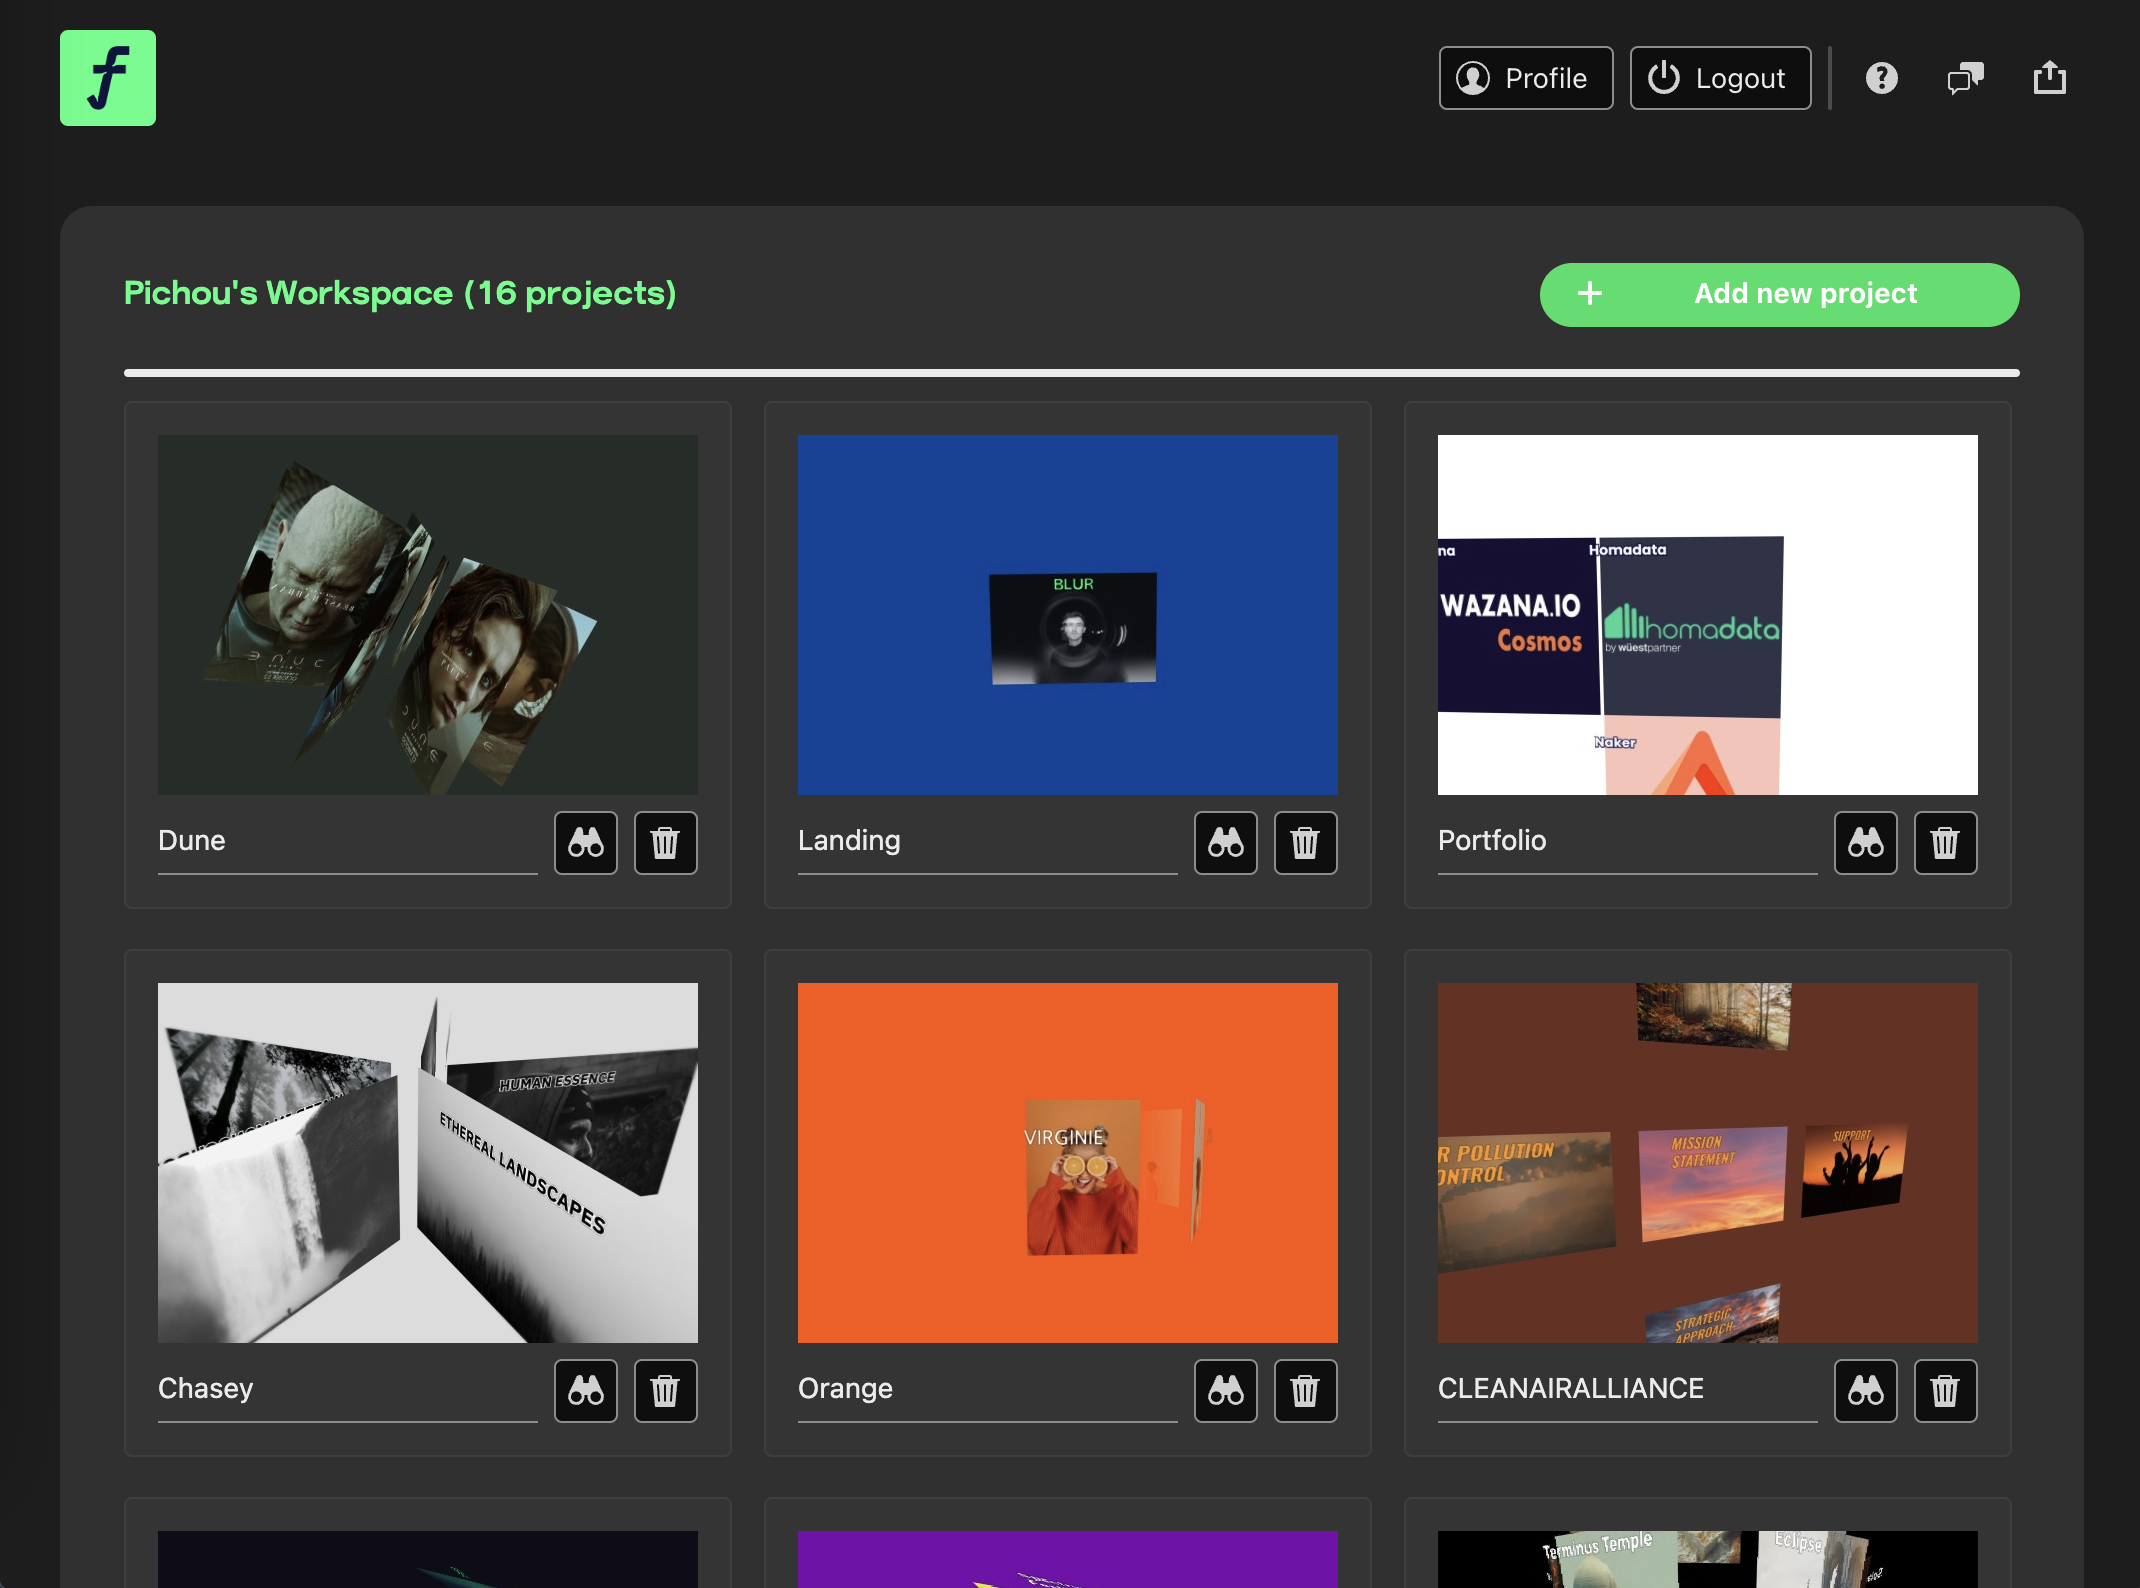
Task: Delete the Landing project
Action: [x=1306, y=842]
